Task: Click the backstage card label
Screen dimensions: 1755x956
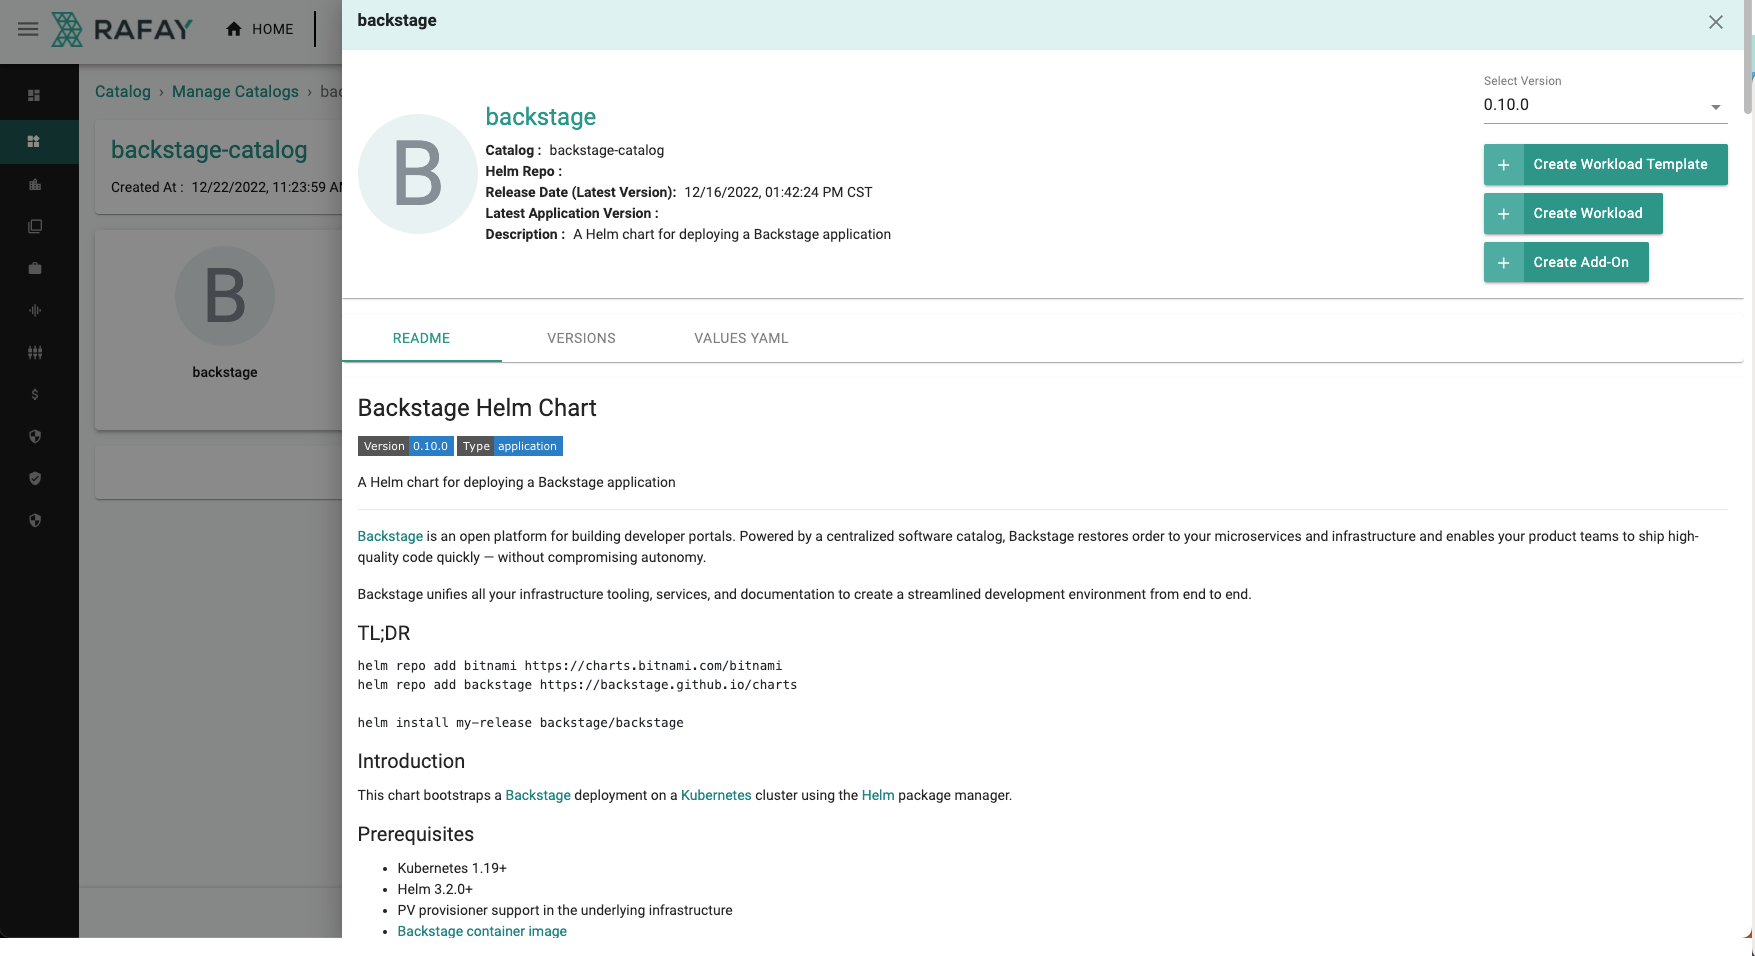Action: [225, 372]
